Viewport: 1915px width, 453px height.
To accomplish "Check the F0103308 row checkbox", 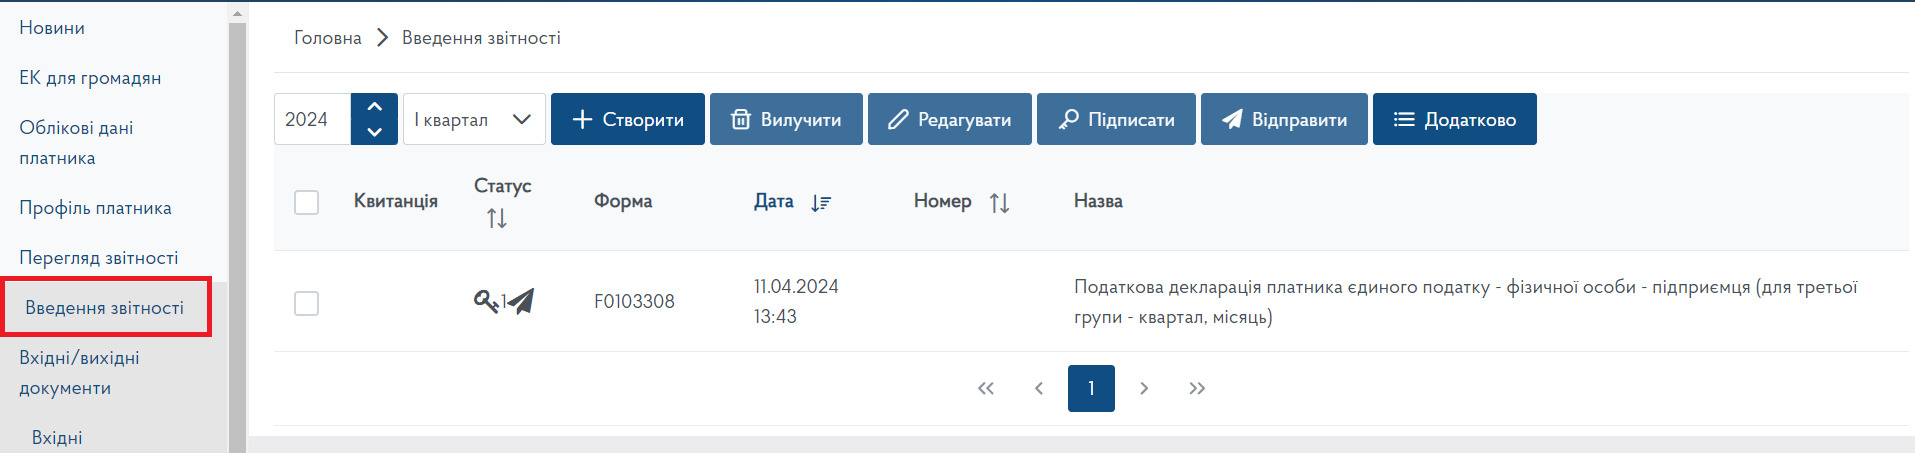I will point(307,303).
